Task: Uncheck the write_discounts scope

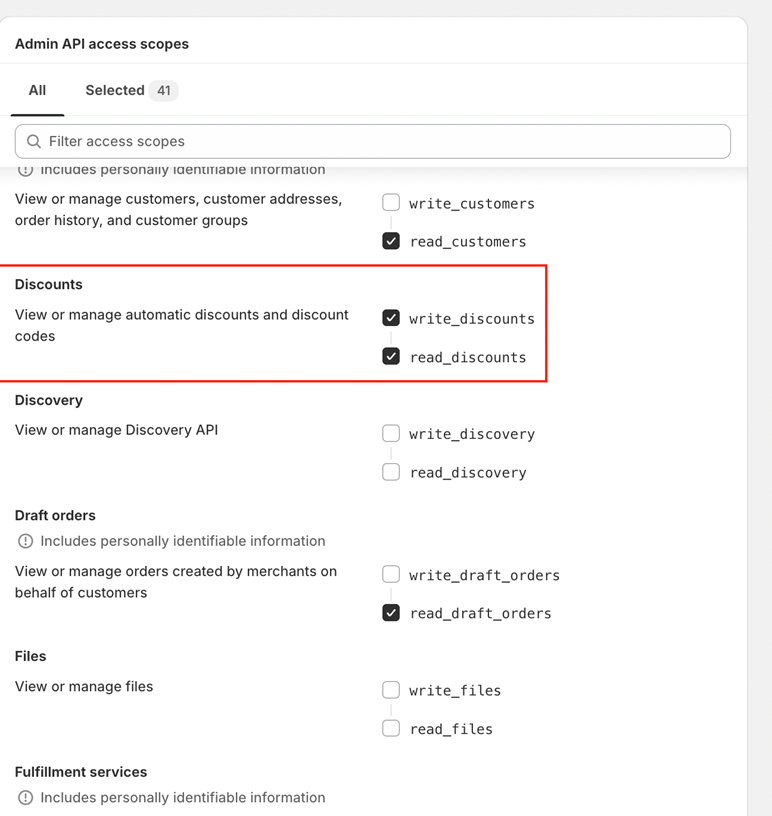Action: coord(391,318)
